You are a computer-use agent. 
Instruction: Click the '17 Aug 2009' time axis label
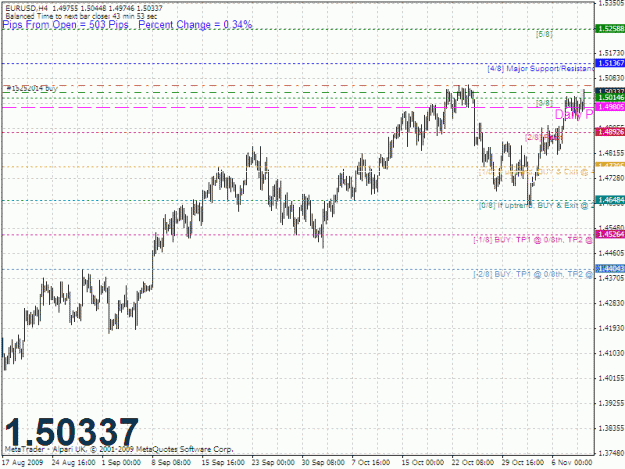tap(22, 463)
